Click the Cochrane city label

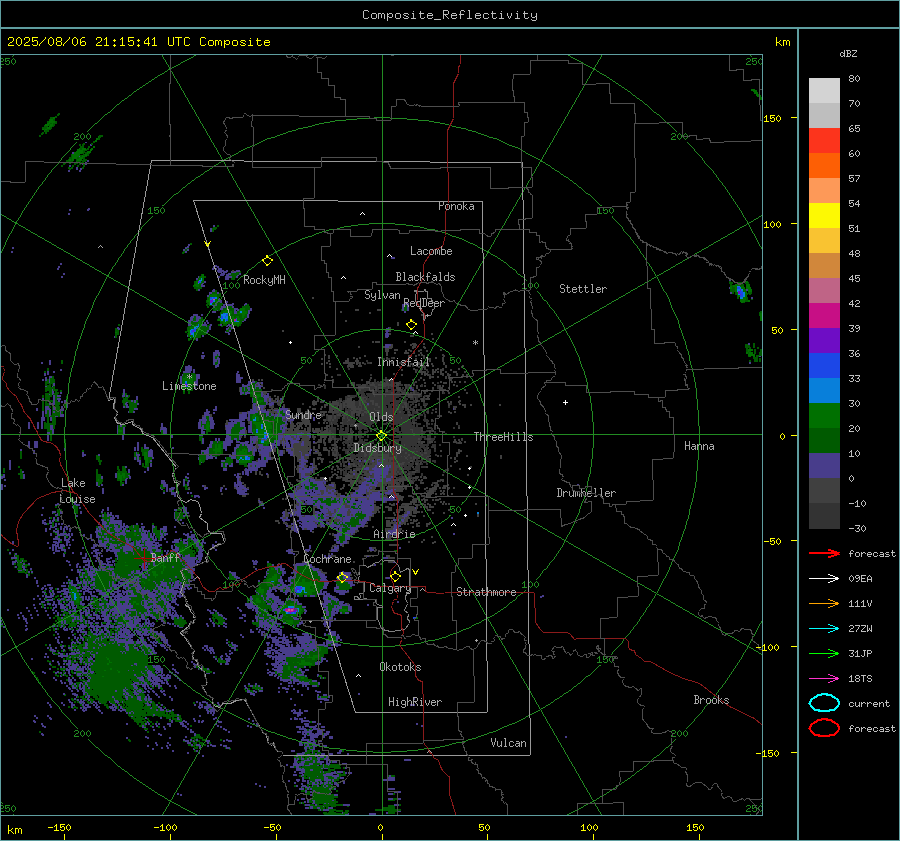click(x=327, y=559)
